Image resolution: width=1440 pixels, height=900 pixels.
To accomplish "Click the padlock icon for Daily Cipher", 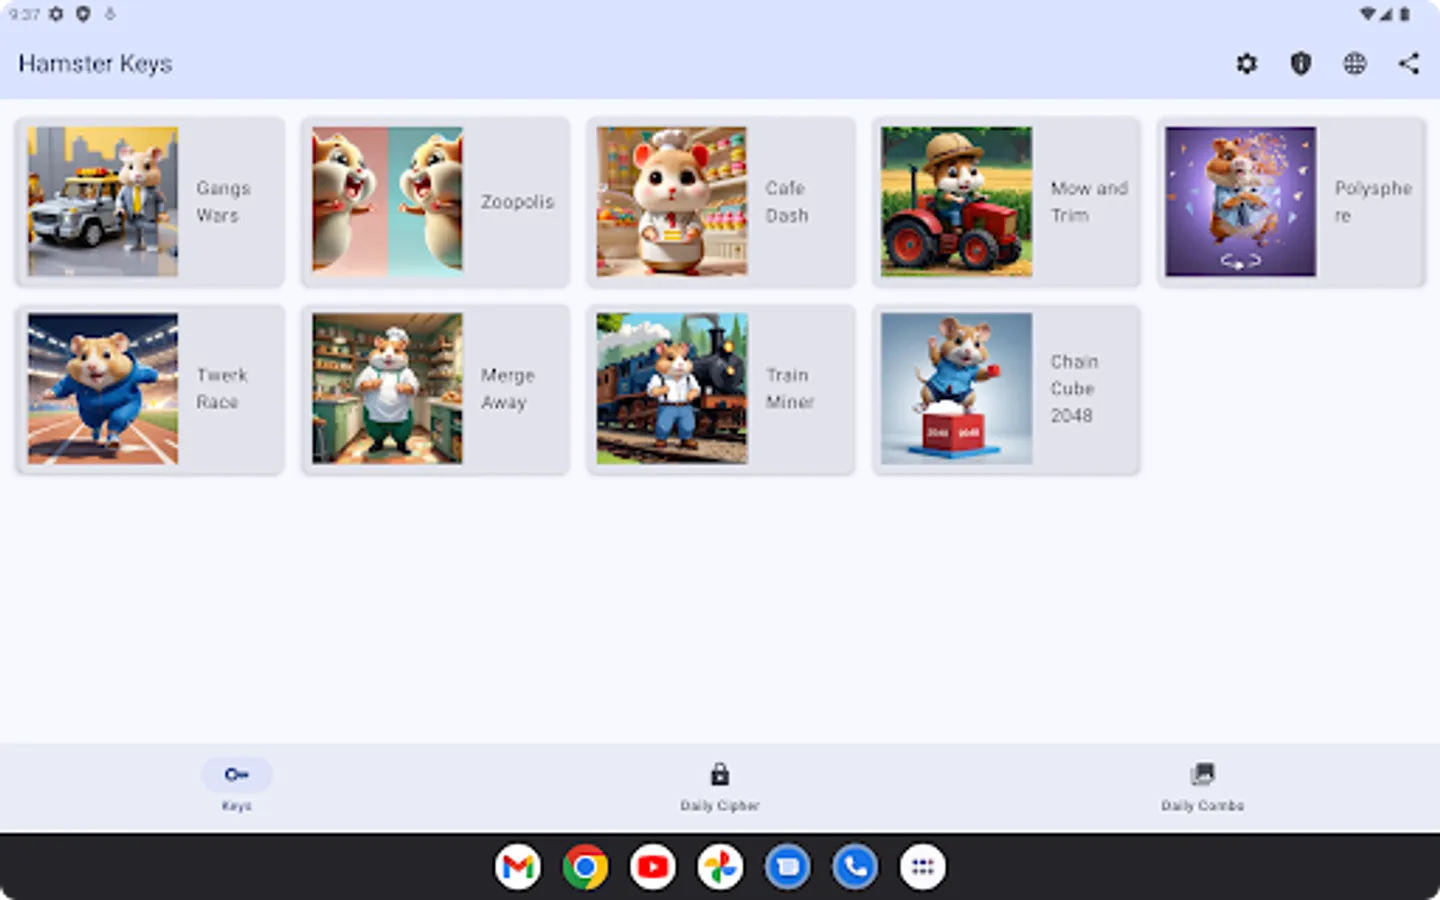I will (719, 773).
